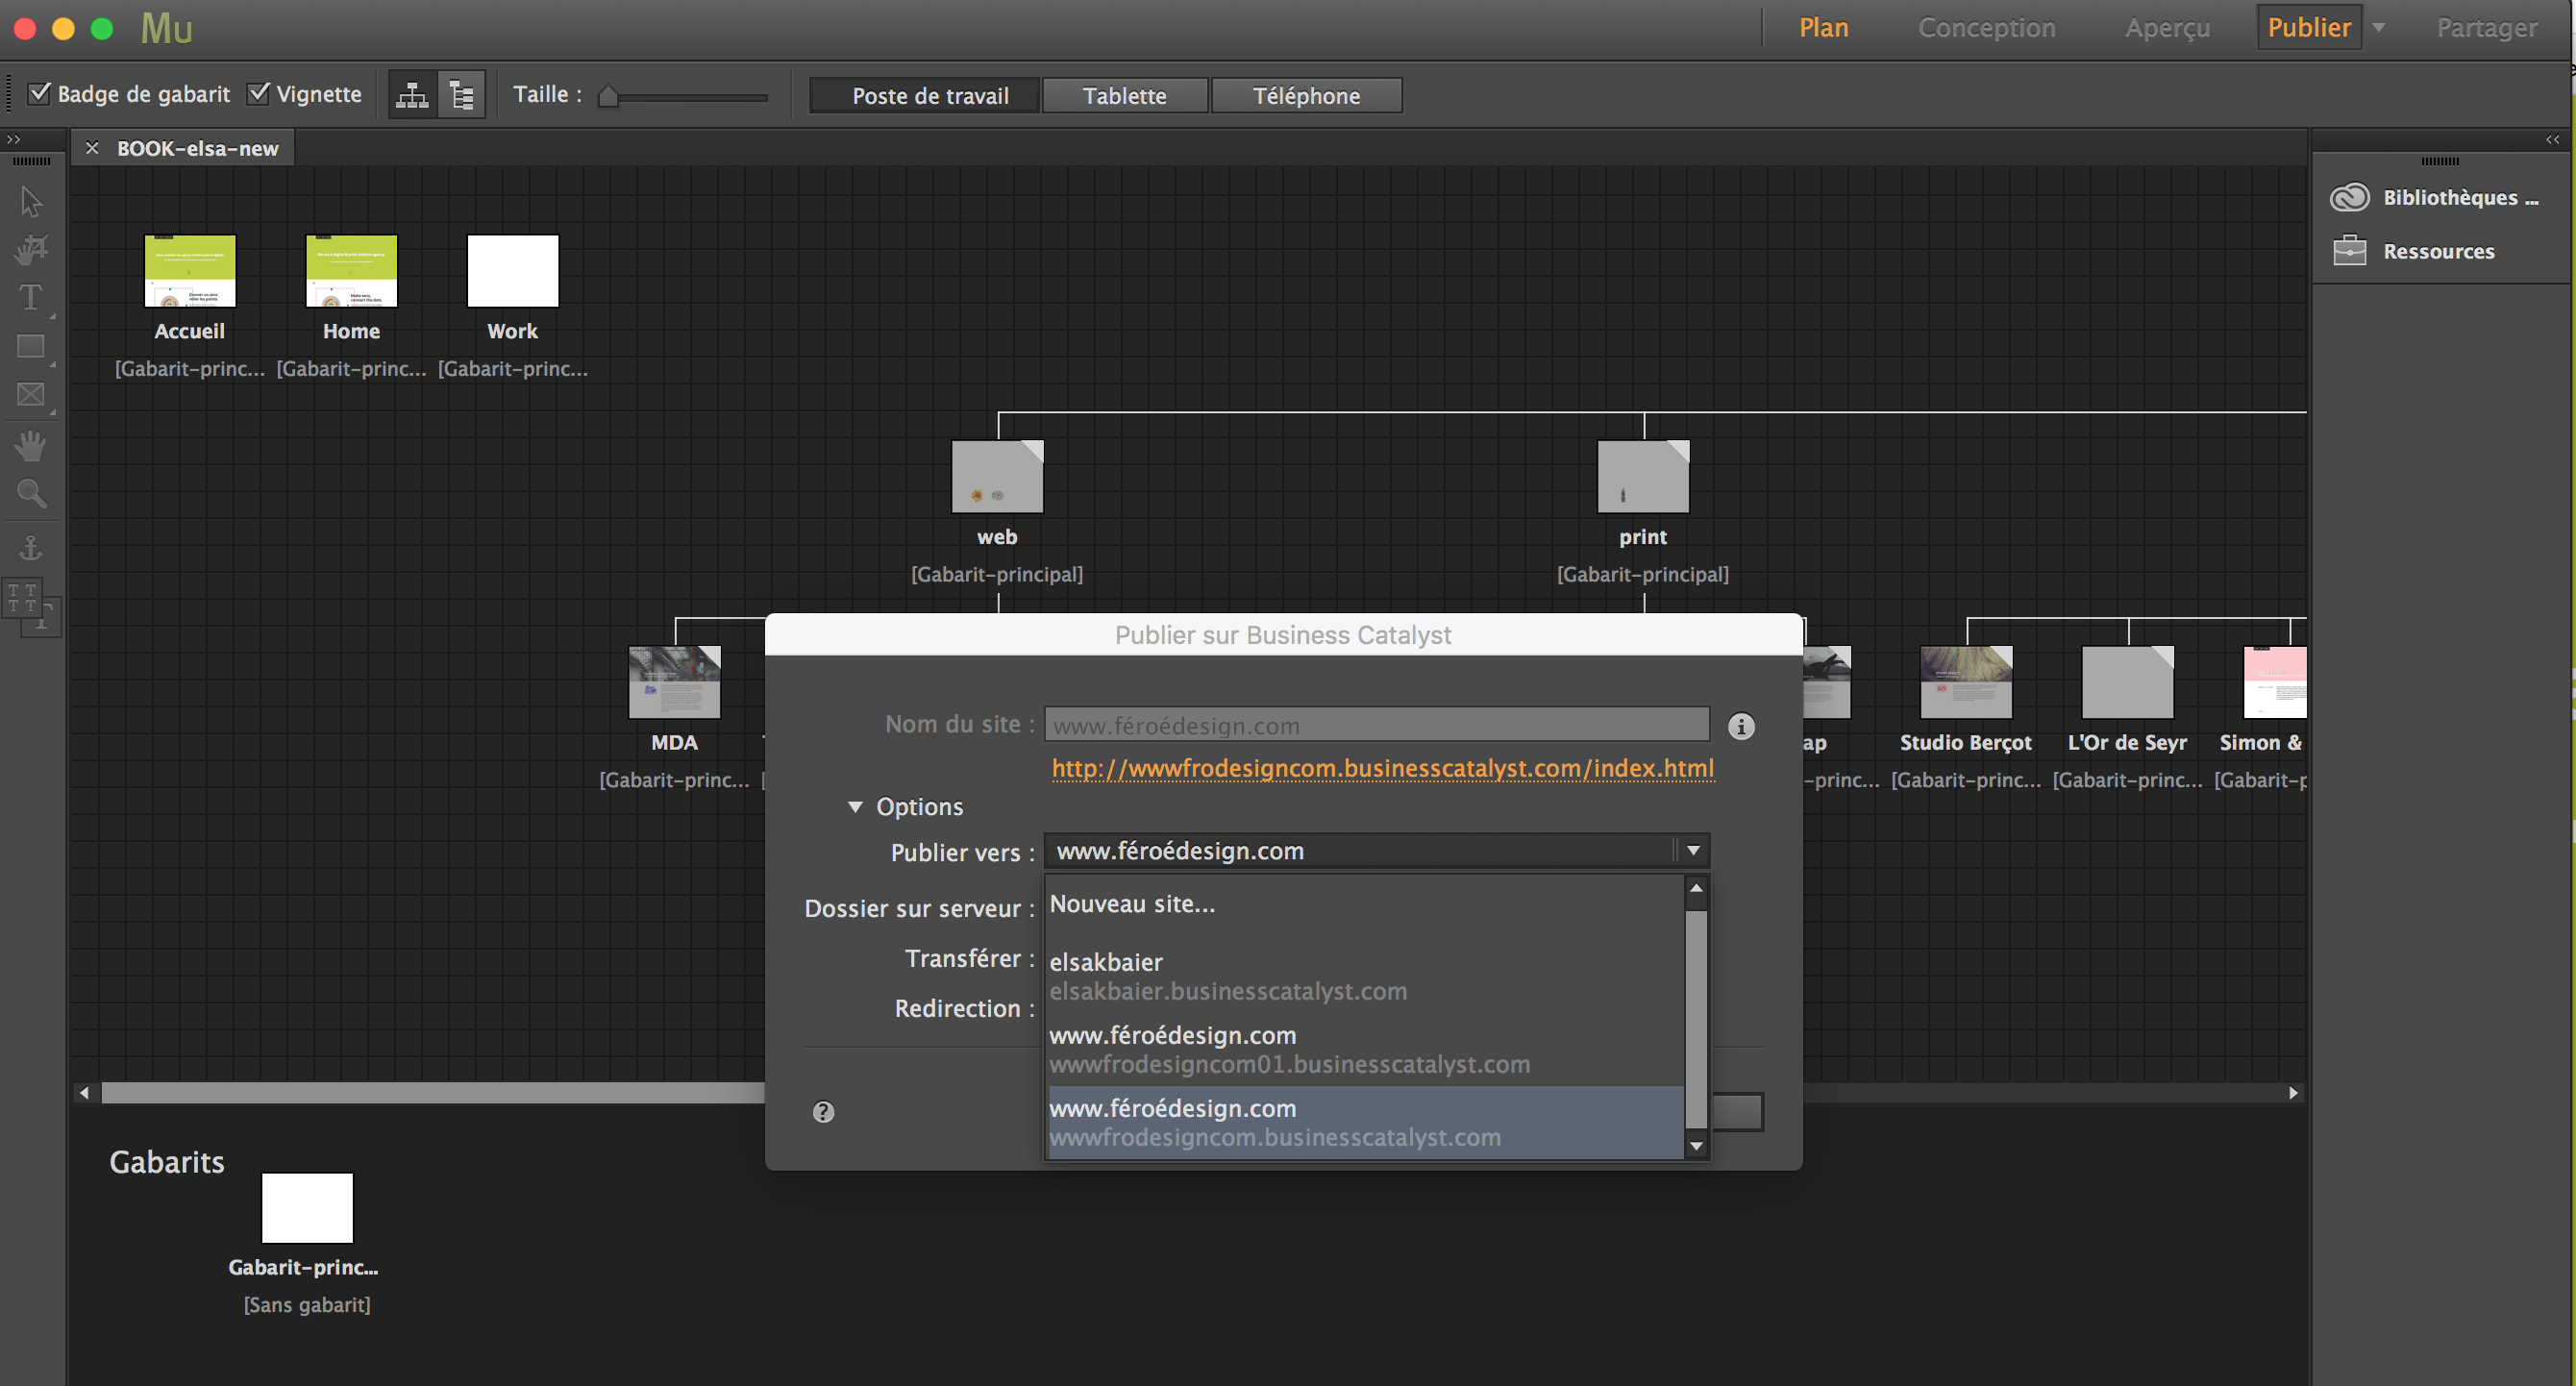
Task: Collapse the right panel dock chevrons
Action: [x=2552, y=139]
